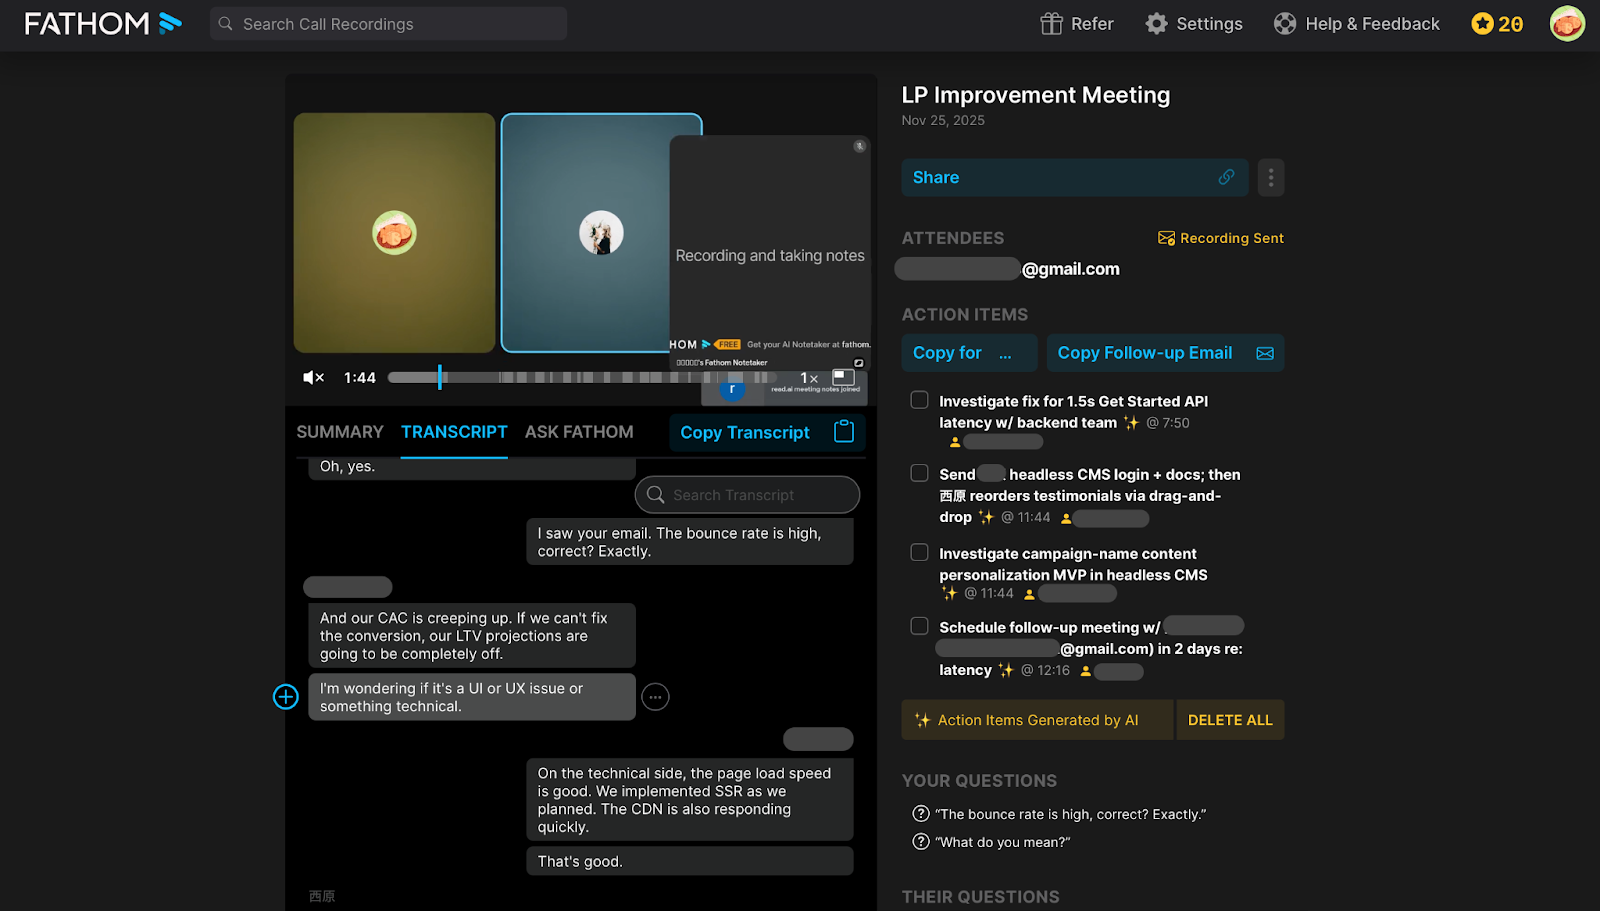Change playback speed from 1x
Screen dimensions: 1600x911
tap(809, 378)
